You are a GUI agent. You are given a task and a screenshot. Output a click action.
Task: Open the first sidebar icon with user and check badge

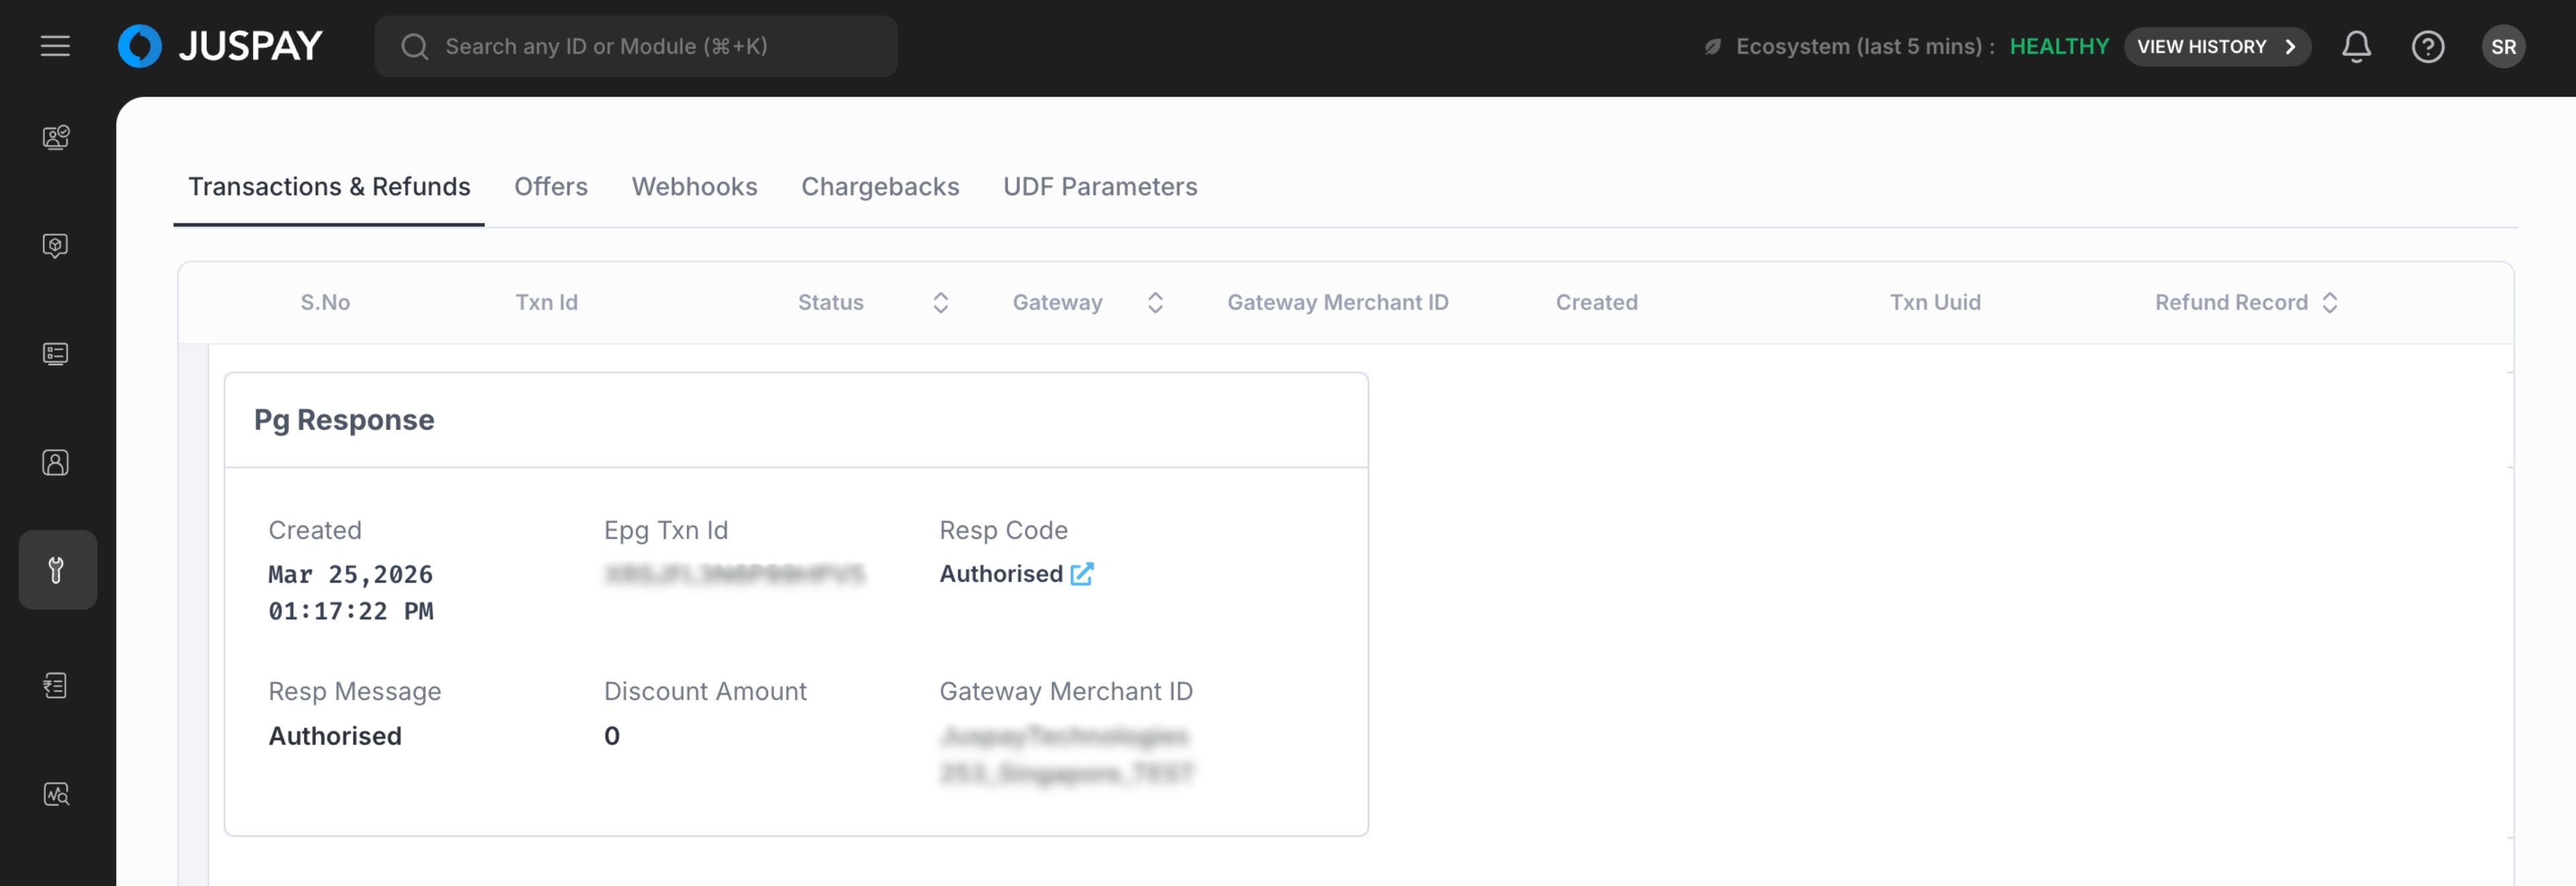point(56,137)
